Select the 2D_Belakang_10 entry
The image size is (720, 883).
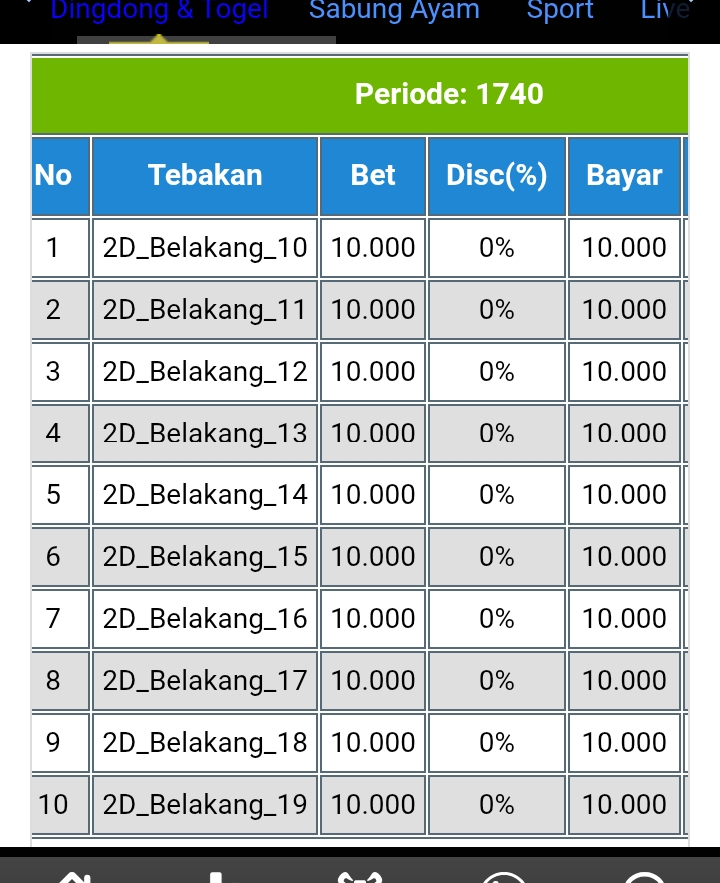(205, 248)
